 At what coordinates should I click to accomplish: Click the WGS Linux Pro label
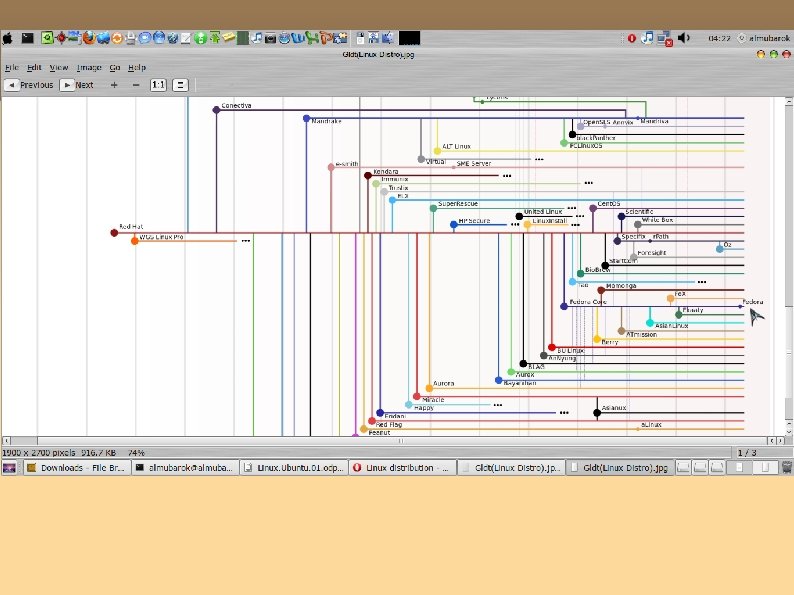click(161, 236)
